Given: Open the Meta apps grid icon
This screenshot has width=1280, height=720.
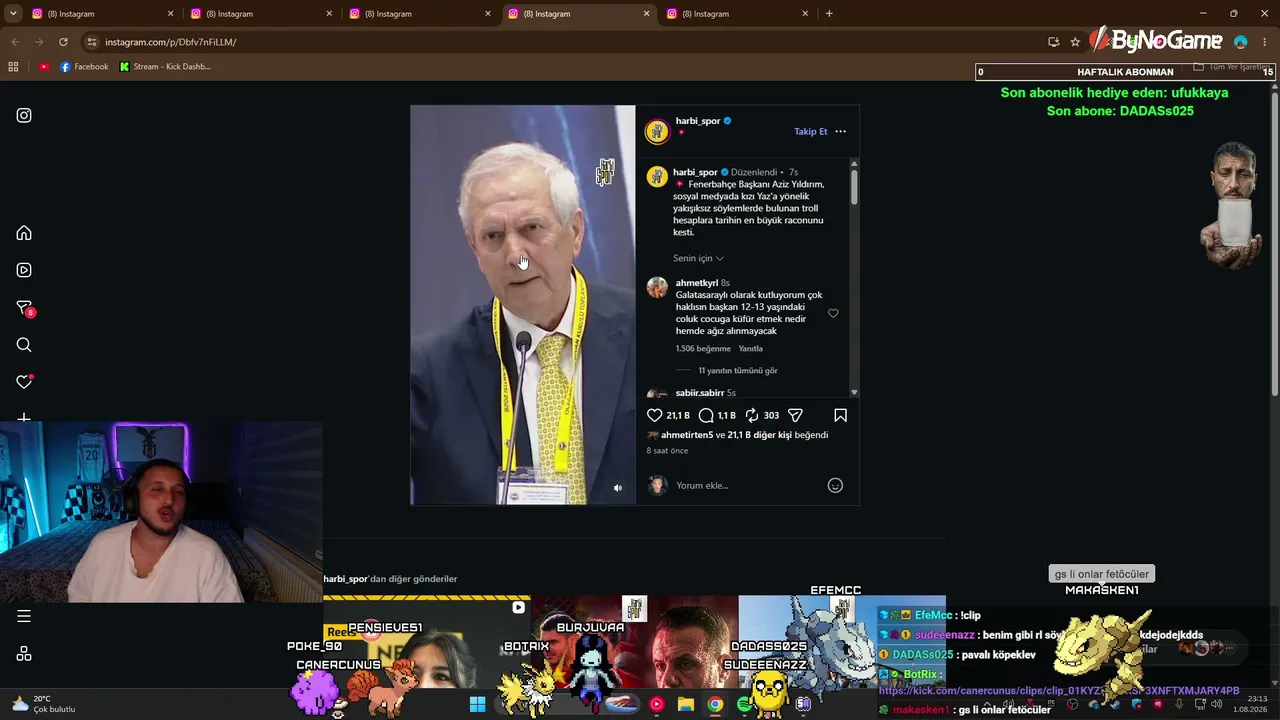Looking at the screenshot, I should (x=24, y=654).
